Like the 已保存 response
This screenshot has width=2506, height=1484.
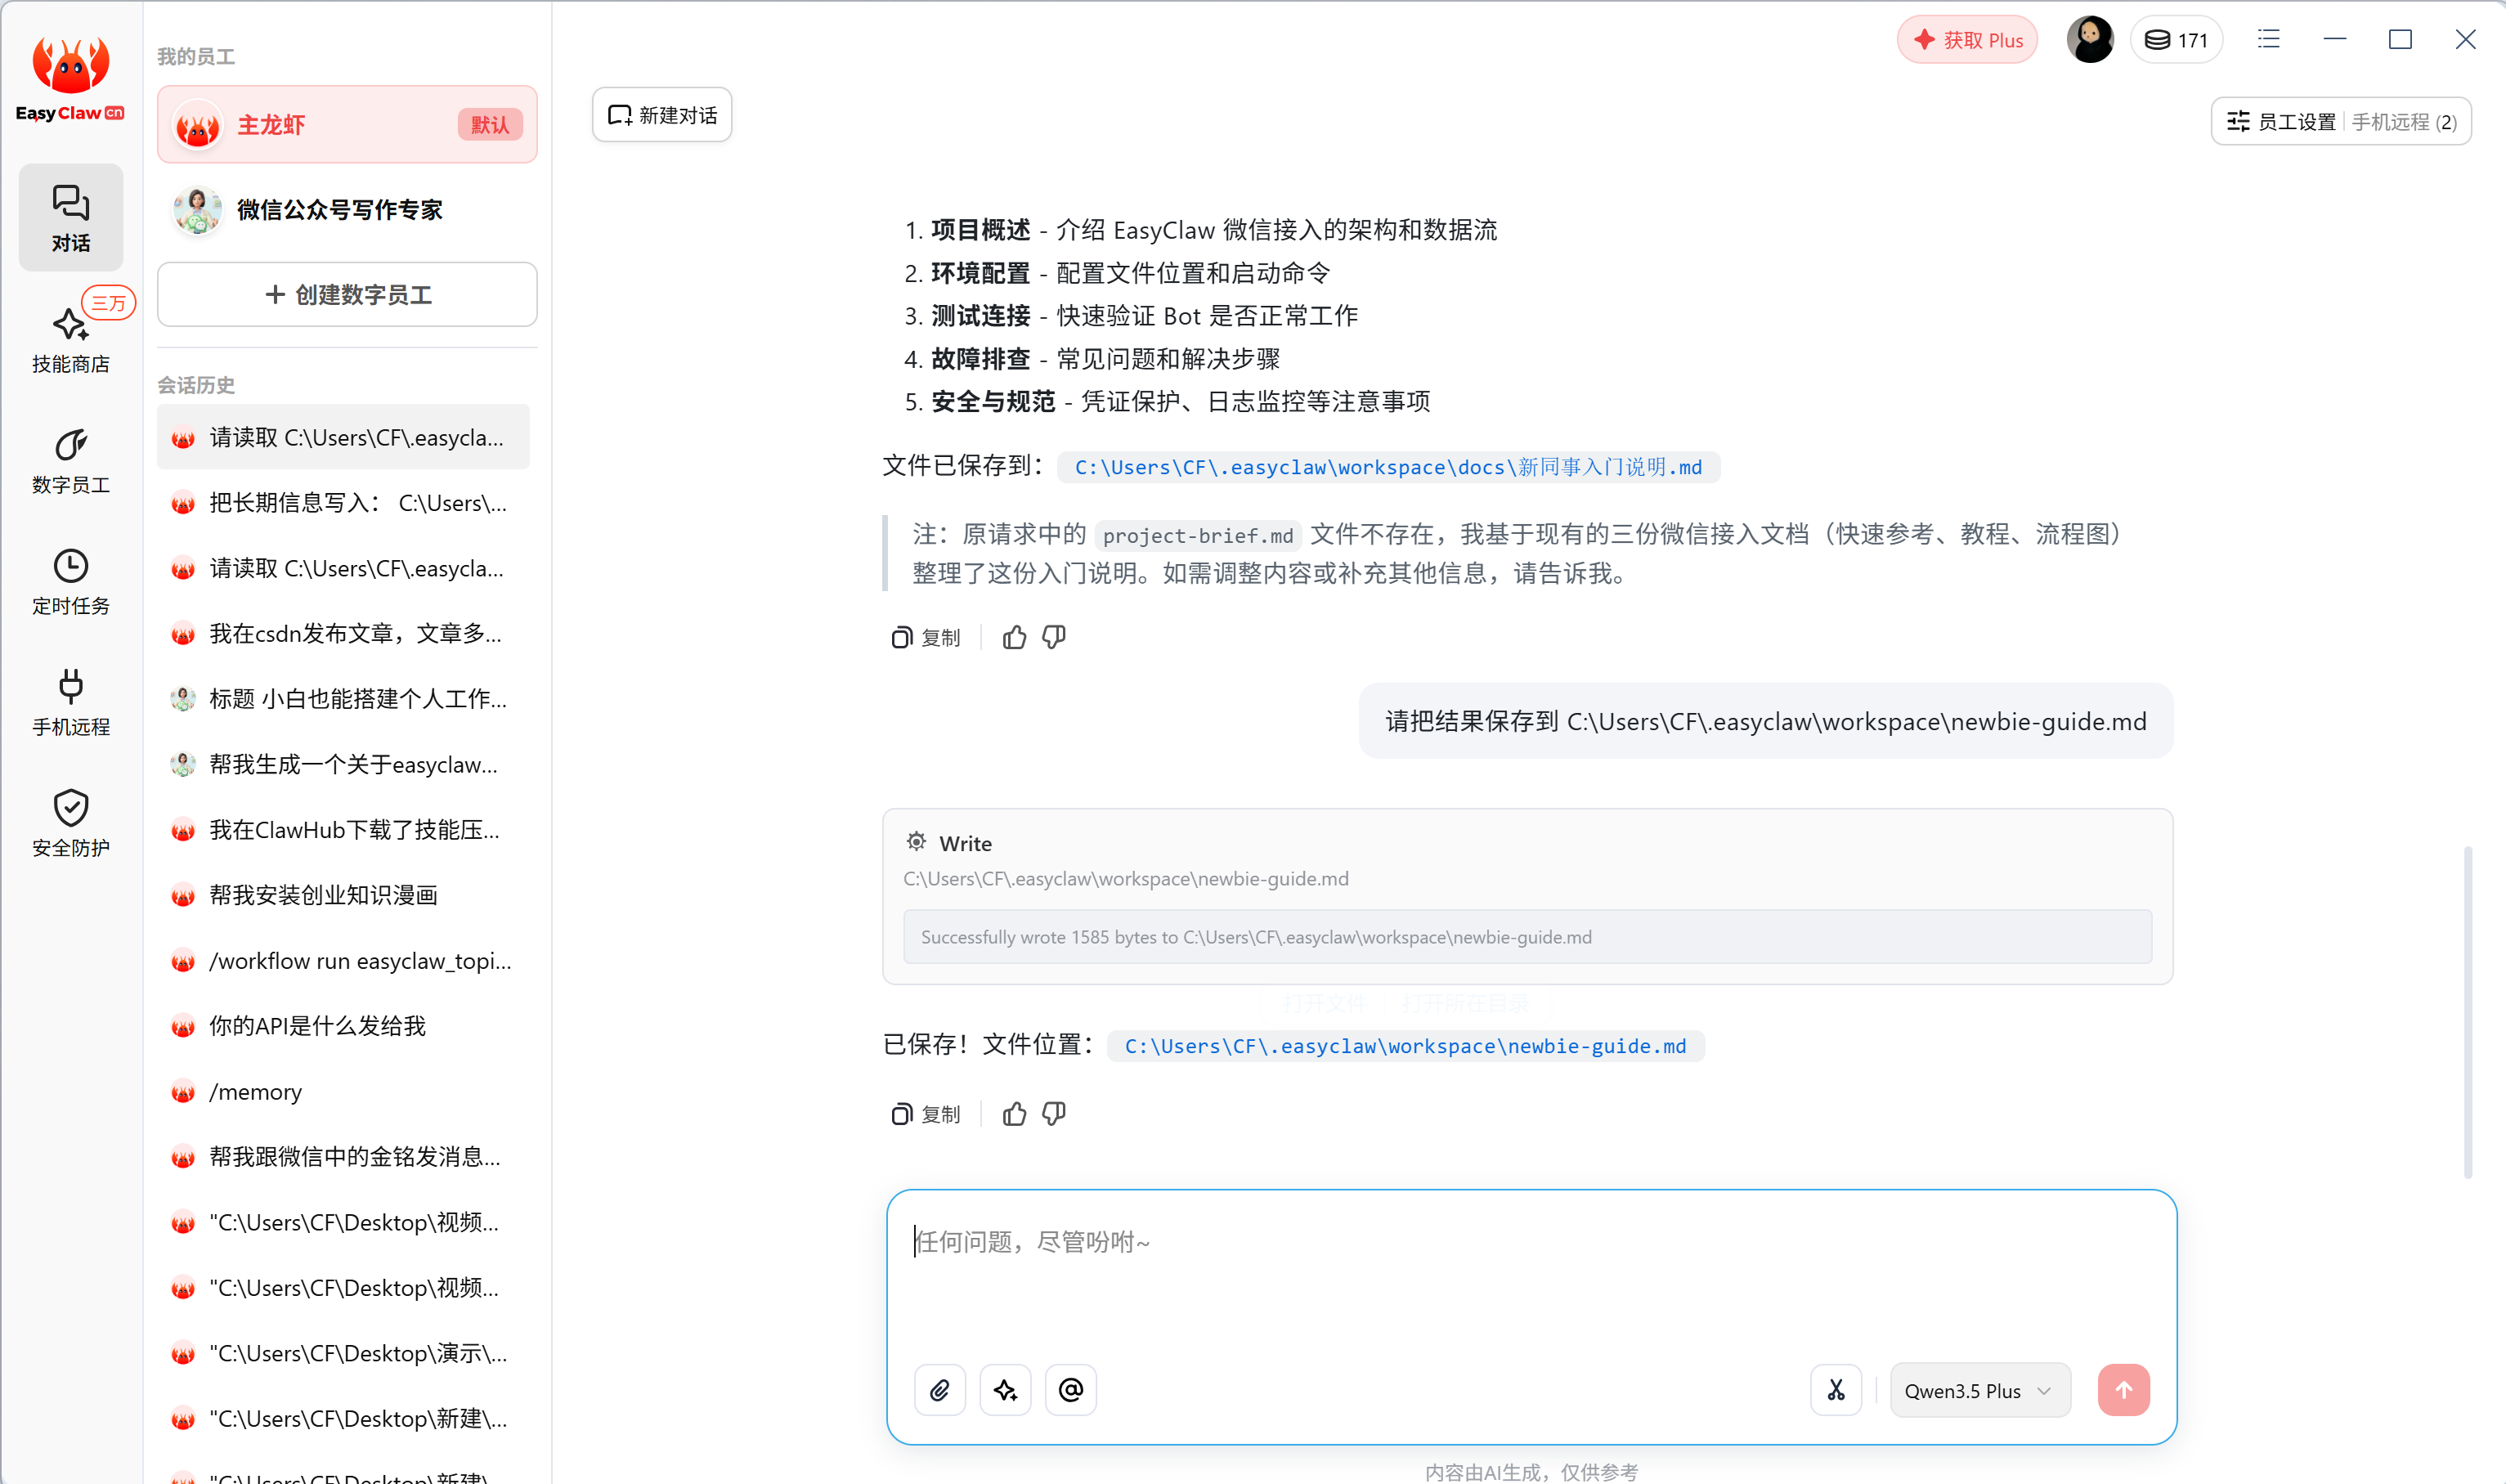[1014, 1114]
